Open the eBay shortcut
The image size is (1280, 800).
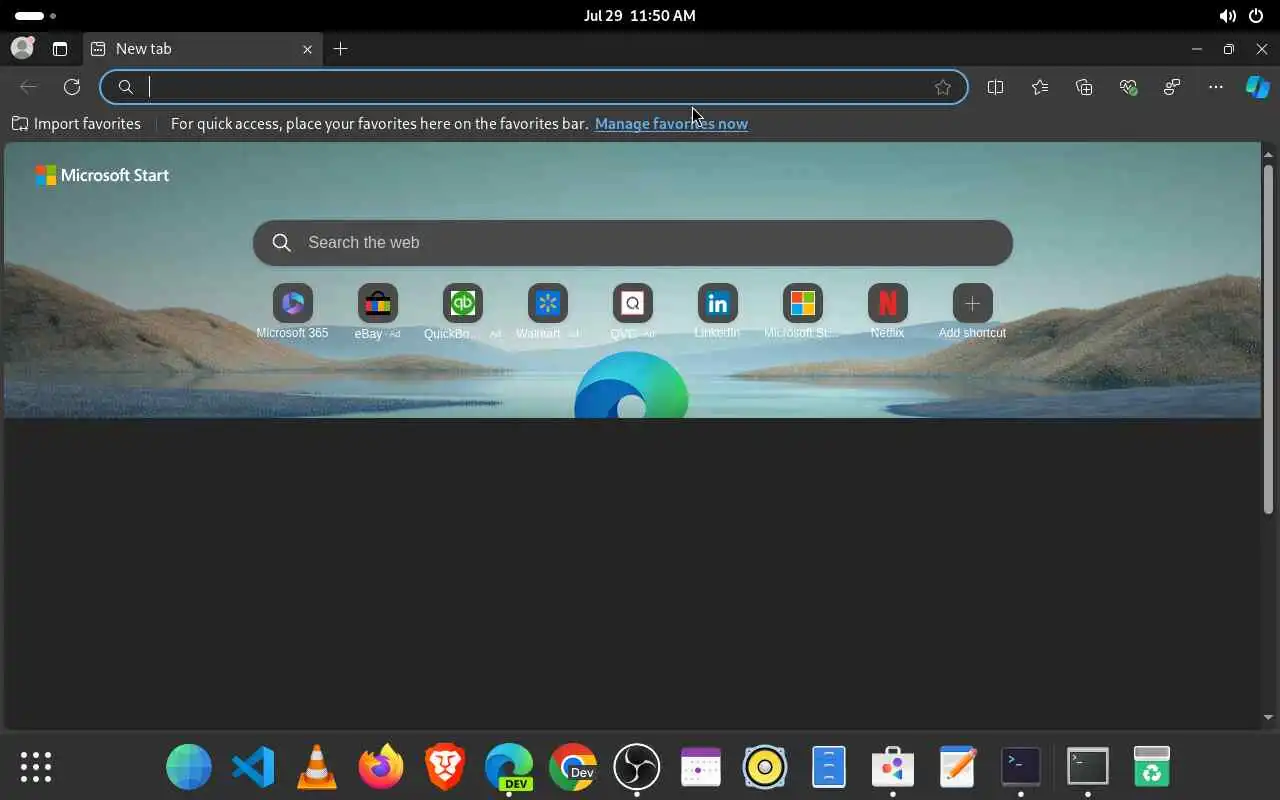tap(377, 312)
